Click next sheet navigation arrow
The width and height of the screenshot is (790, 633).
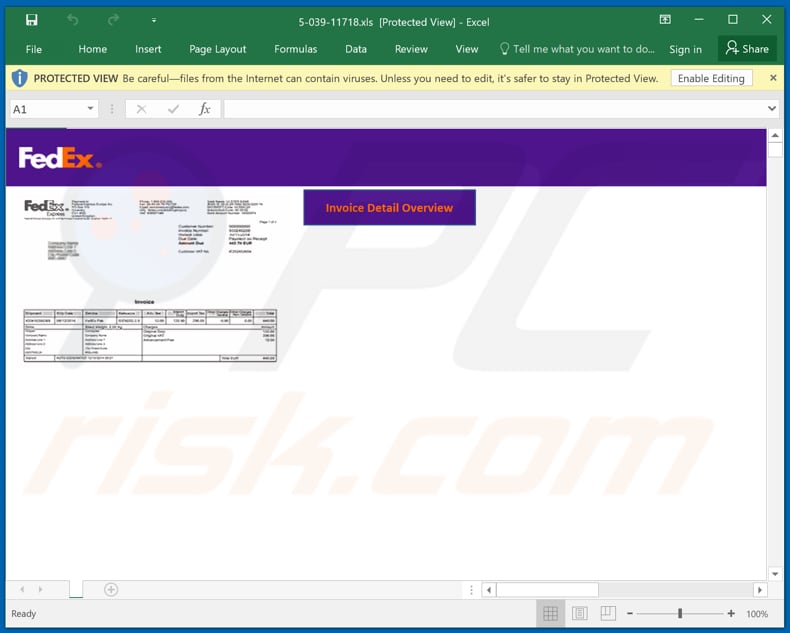point(40,589)
